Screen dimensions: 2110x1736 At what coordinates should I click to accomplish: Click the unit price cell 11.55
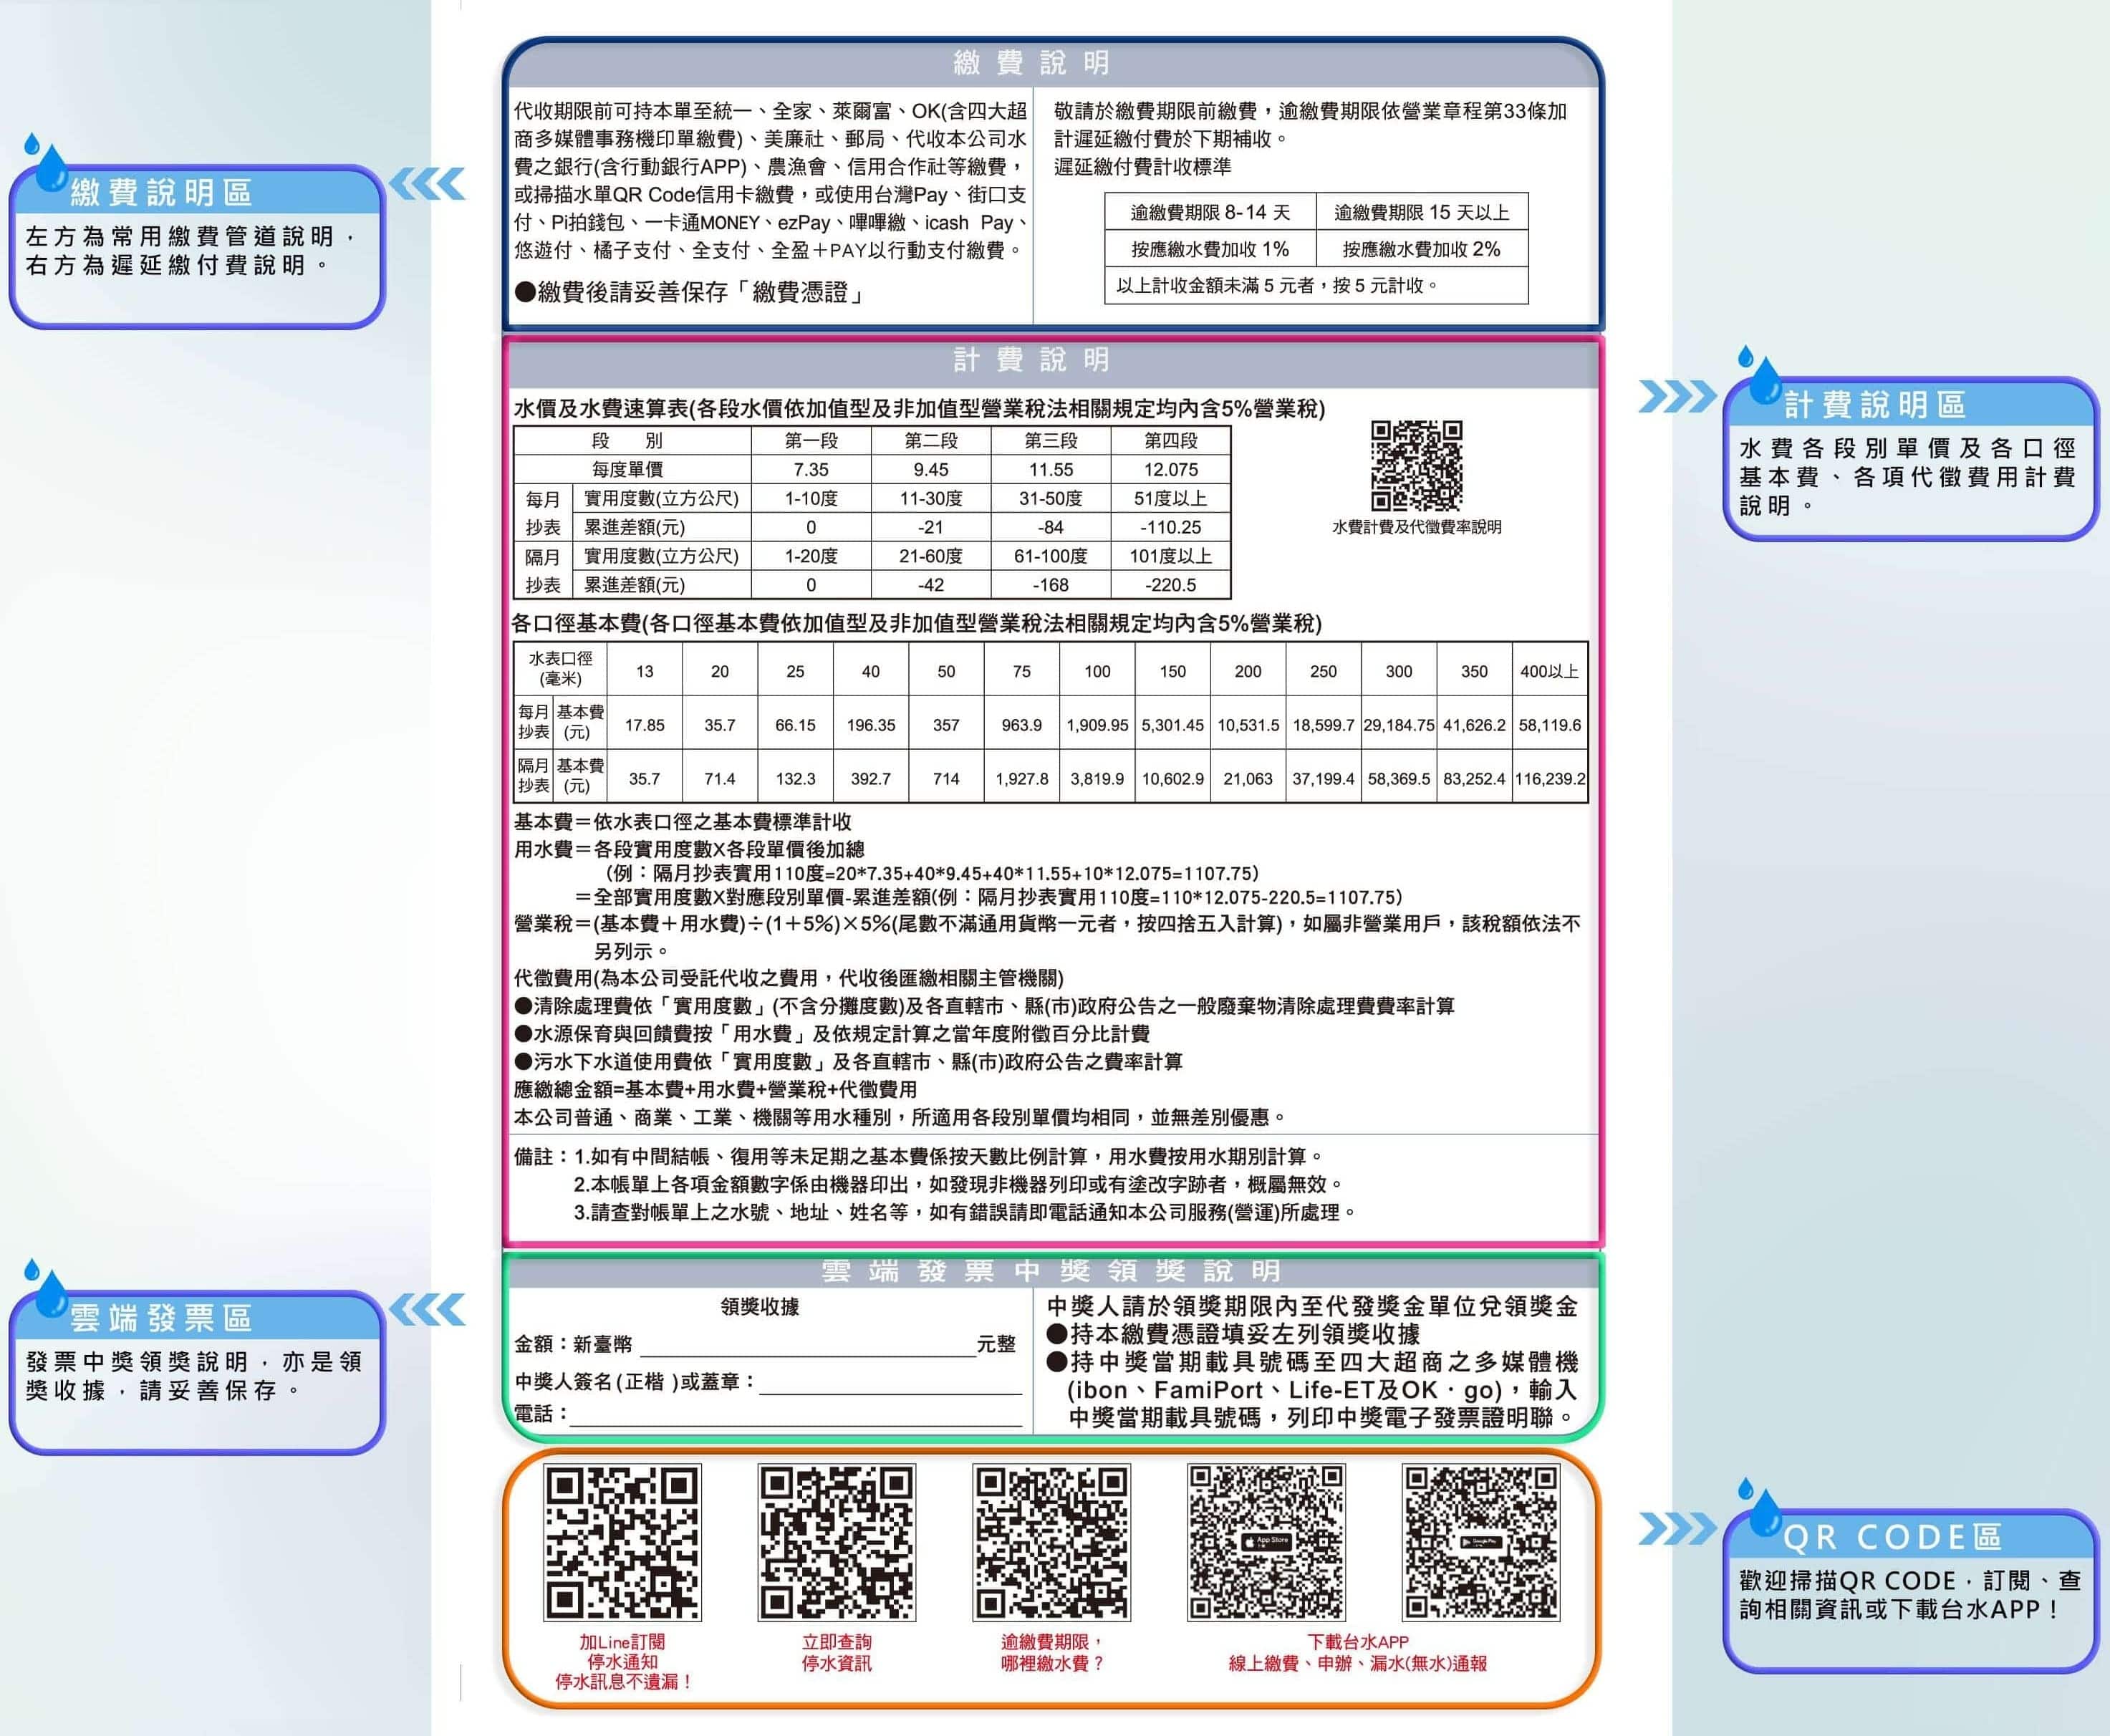point(1051,470)
